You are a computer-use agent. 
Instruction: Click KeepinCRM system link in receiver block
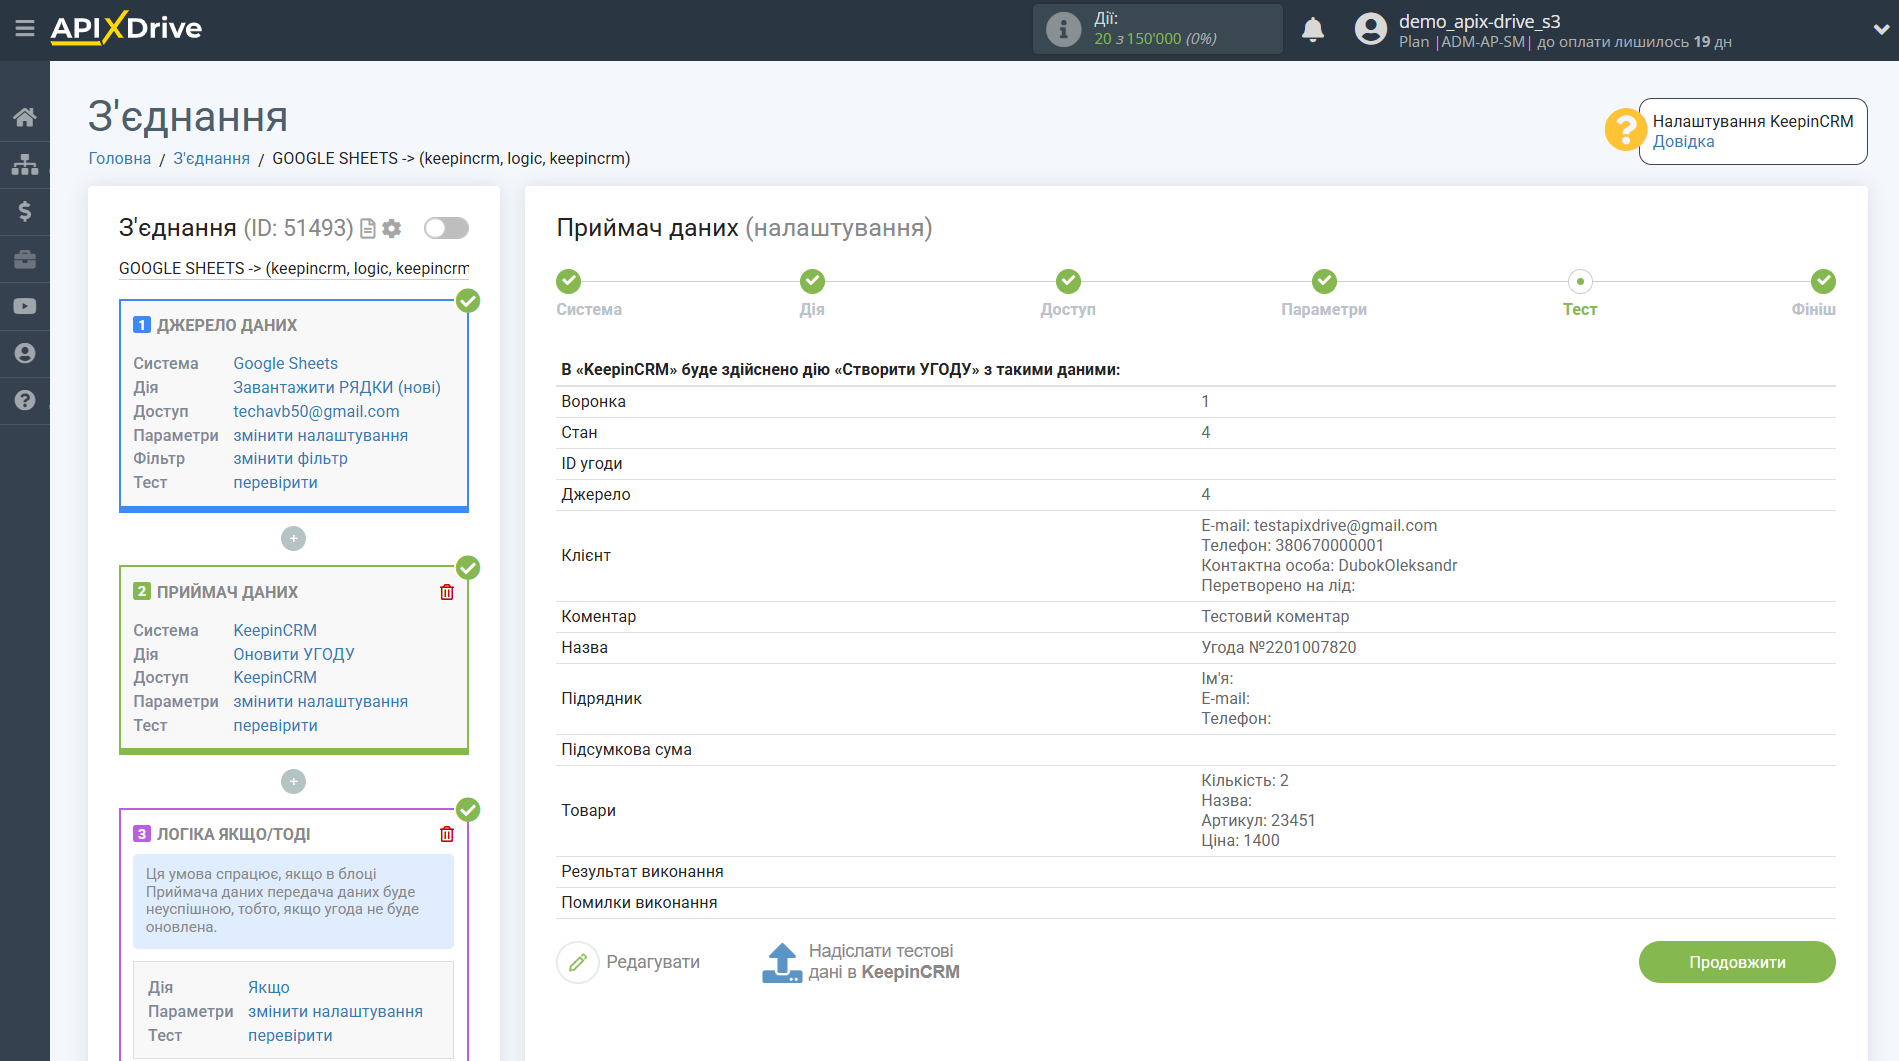click(275, 630)
